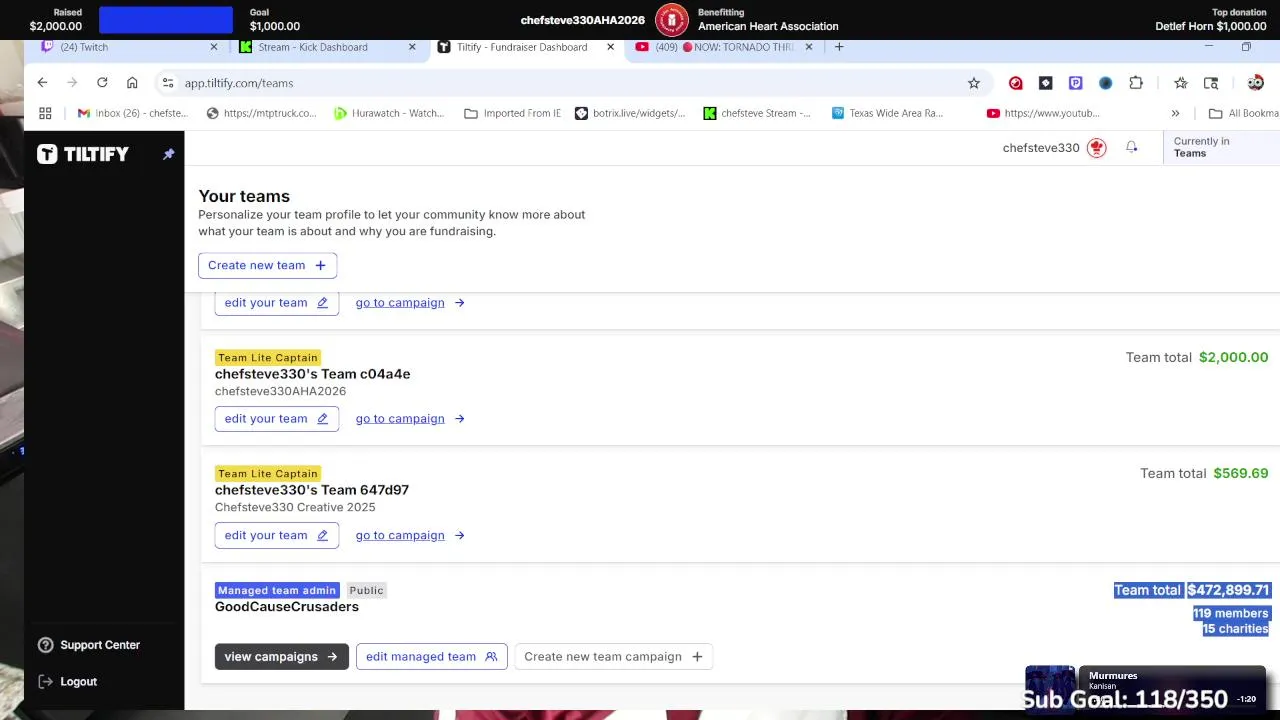
Task: Click the chefsteve330AHA2026 campaign text under team
Action: (280, 391)
